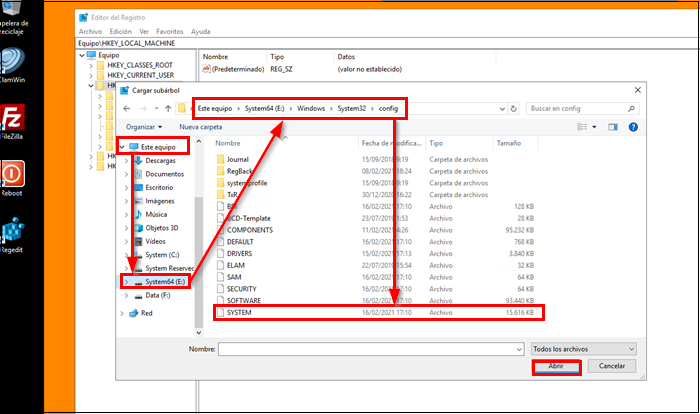This screenshot has width=700, height=414.
Task: Click Windows in breadcrumb path
Action: (x=311, y=109)
